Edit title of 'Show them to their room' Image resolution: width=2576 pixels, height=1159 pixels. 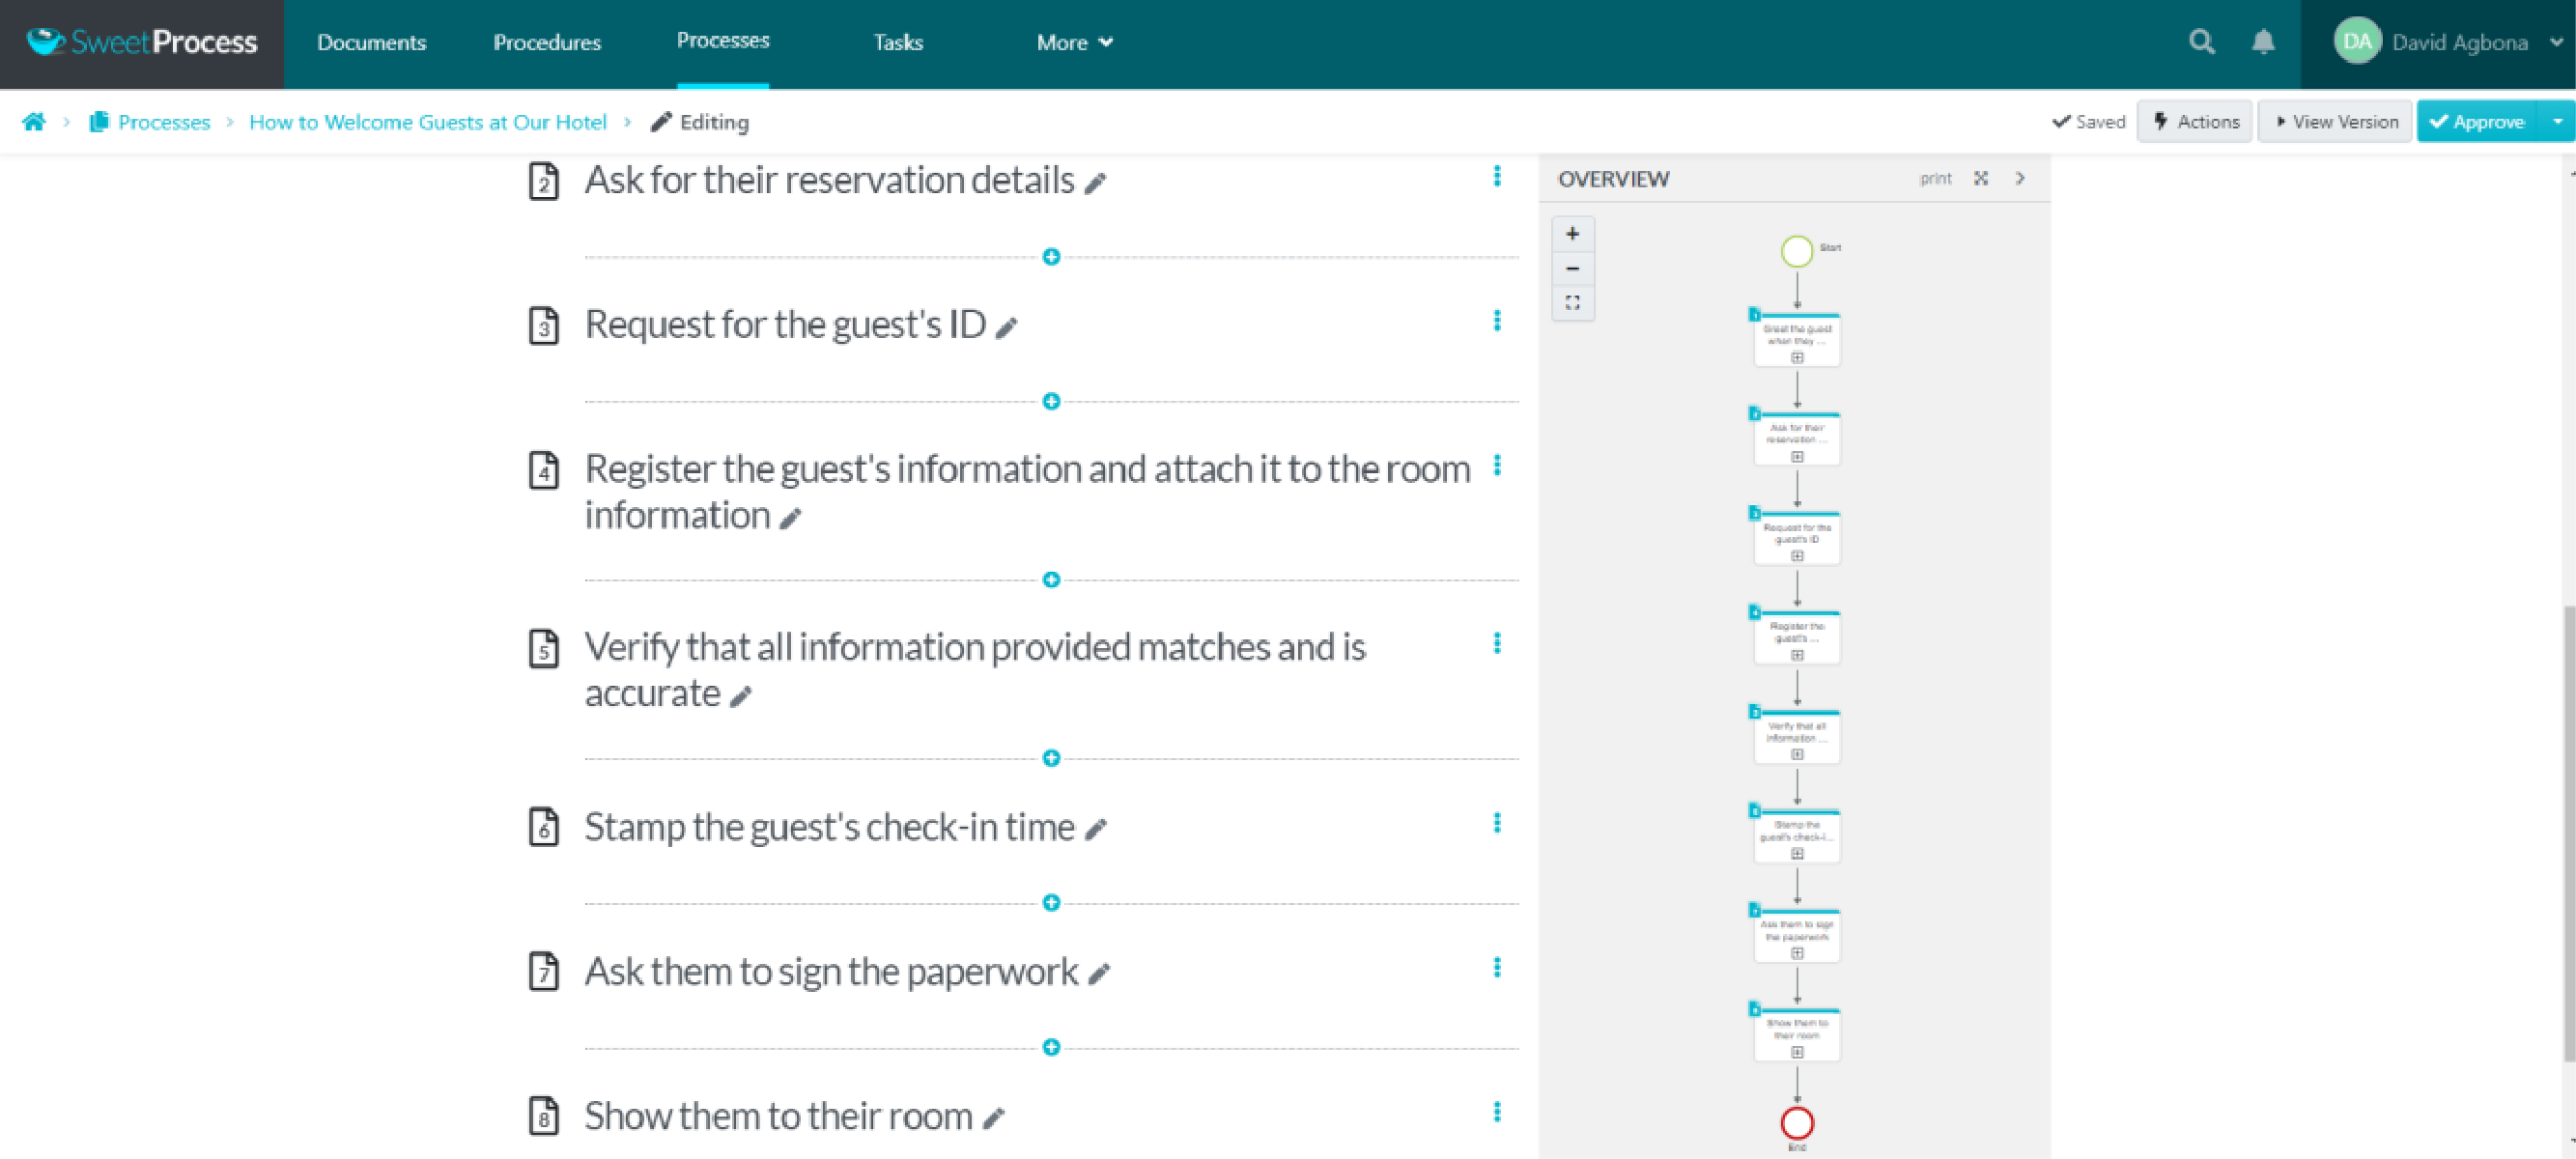tap(993, 1118)
